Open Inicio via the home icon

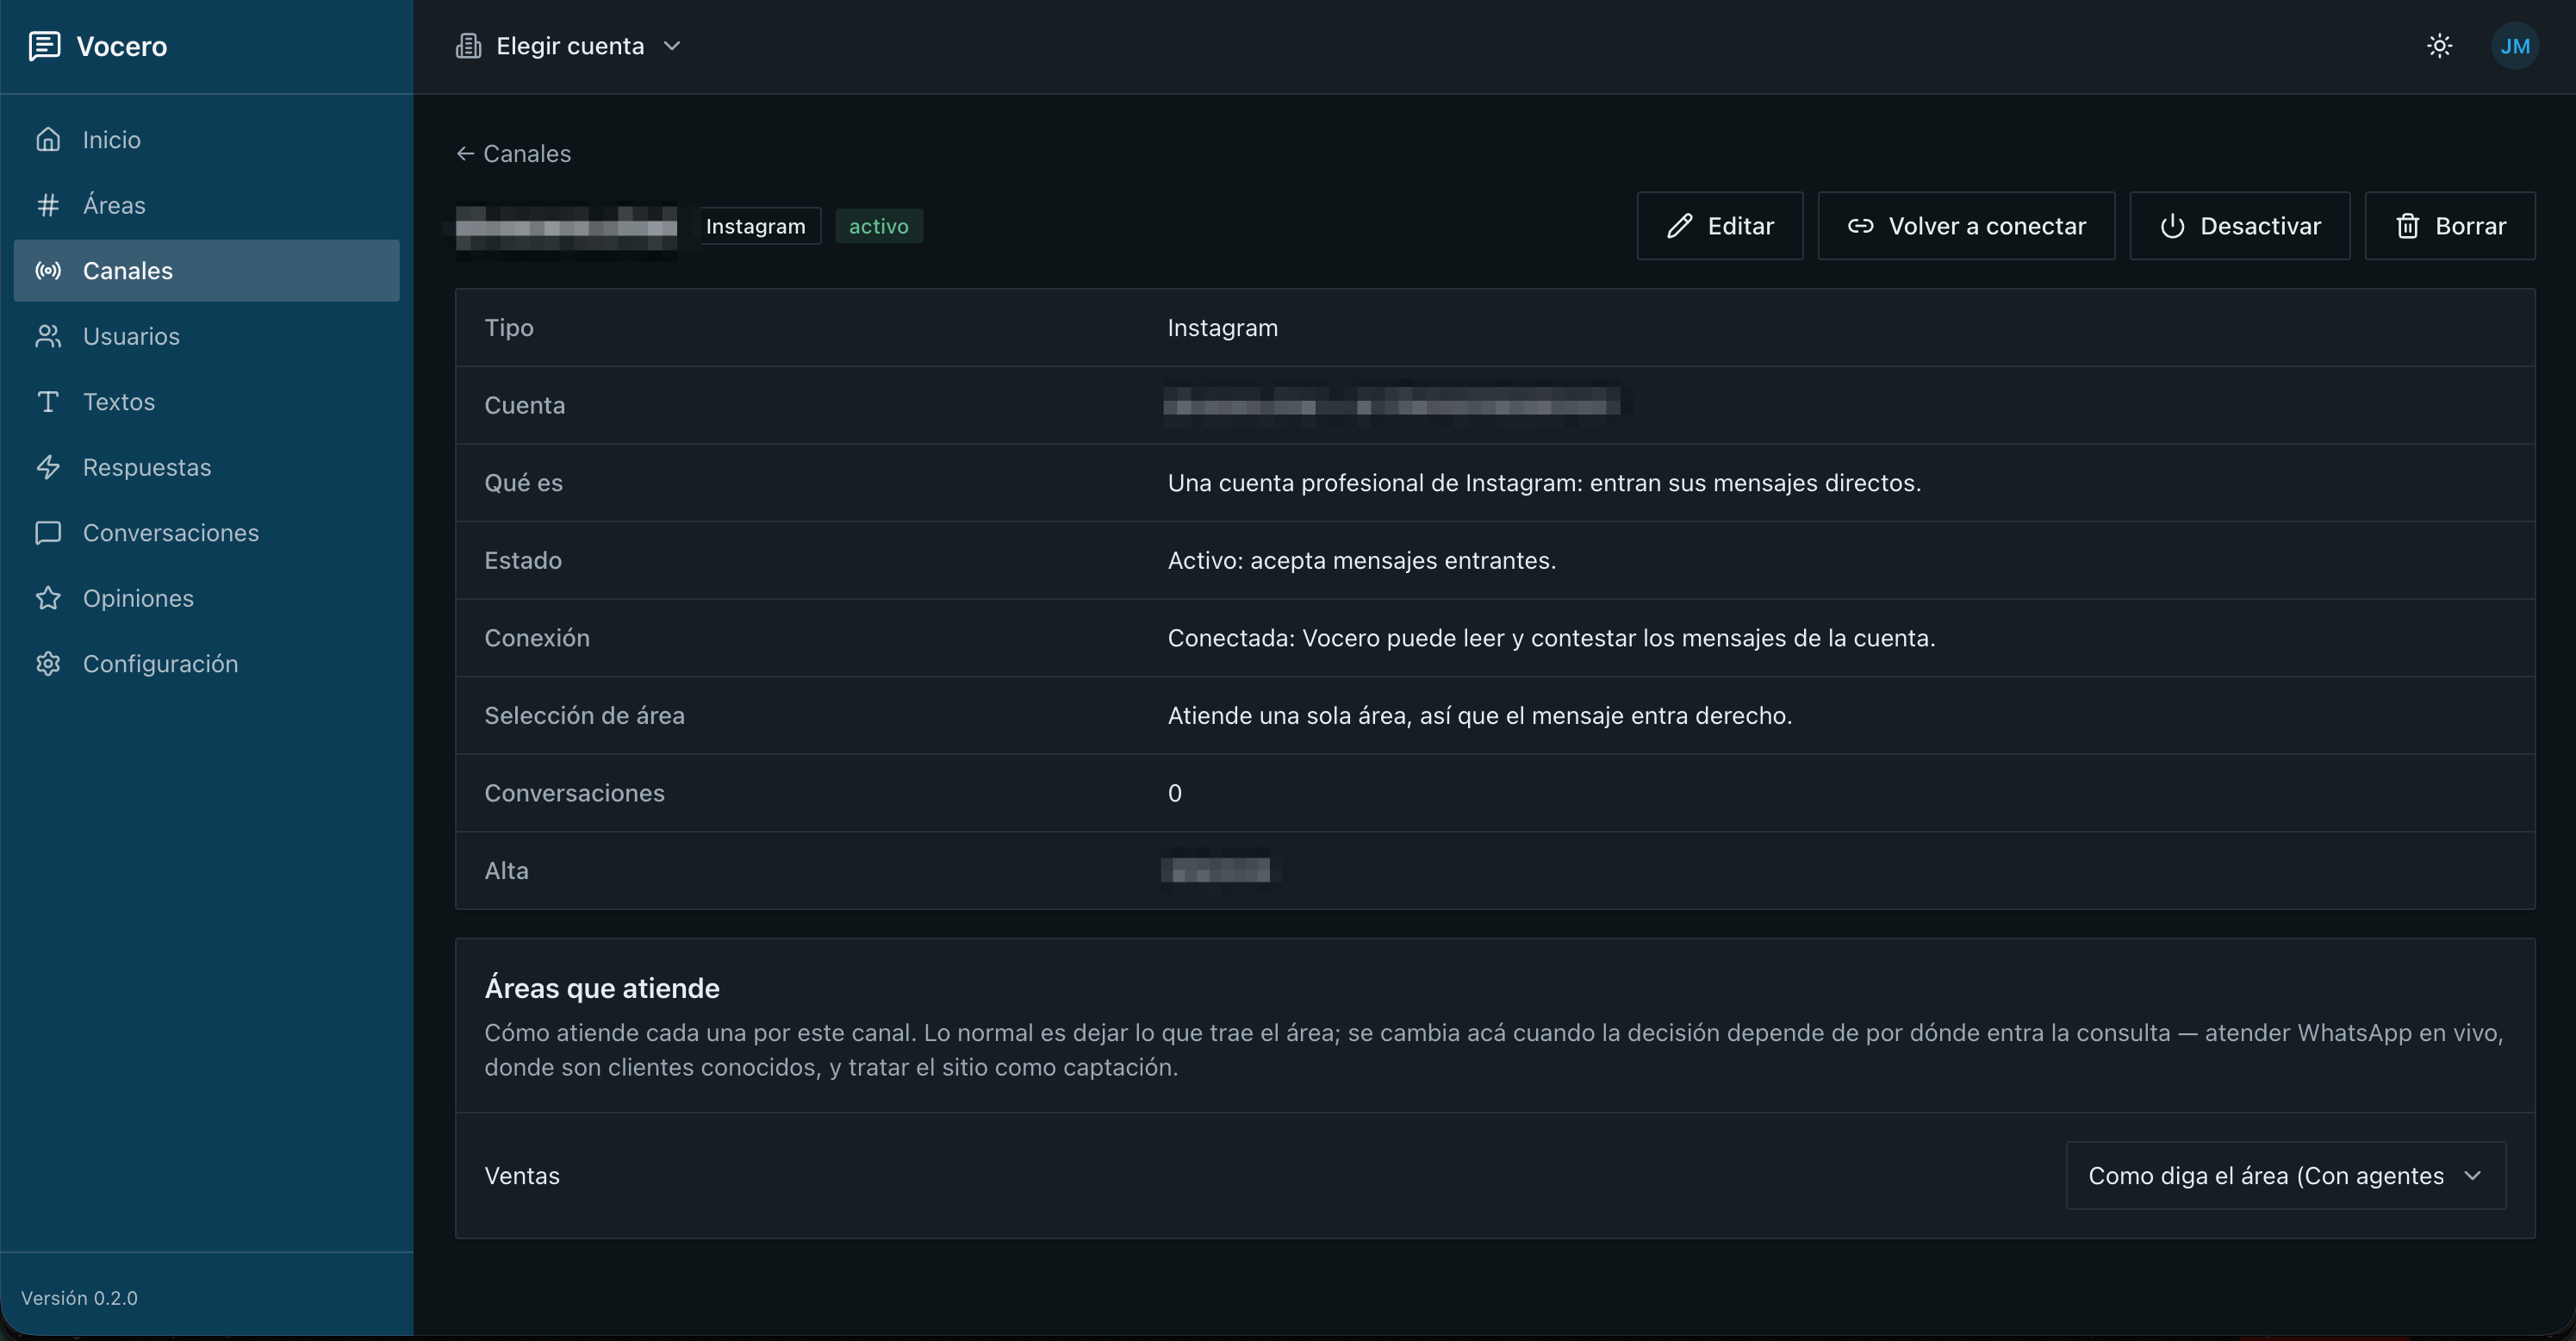[48, 139]
